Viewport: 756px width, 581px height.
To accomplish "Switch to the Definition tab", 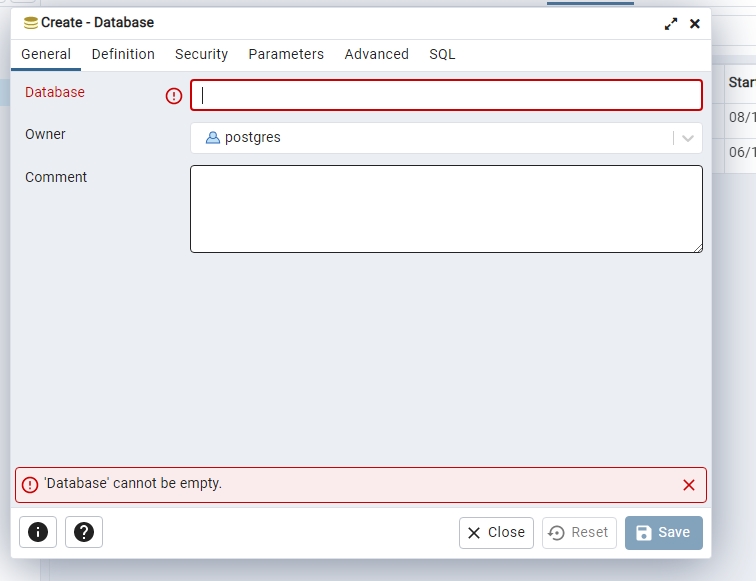I will (123, 54).
